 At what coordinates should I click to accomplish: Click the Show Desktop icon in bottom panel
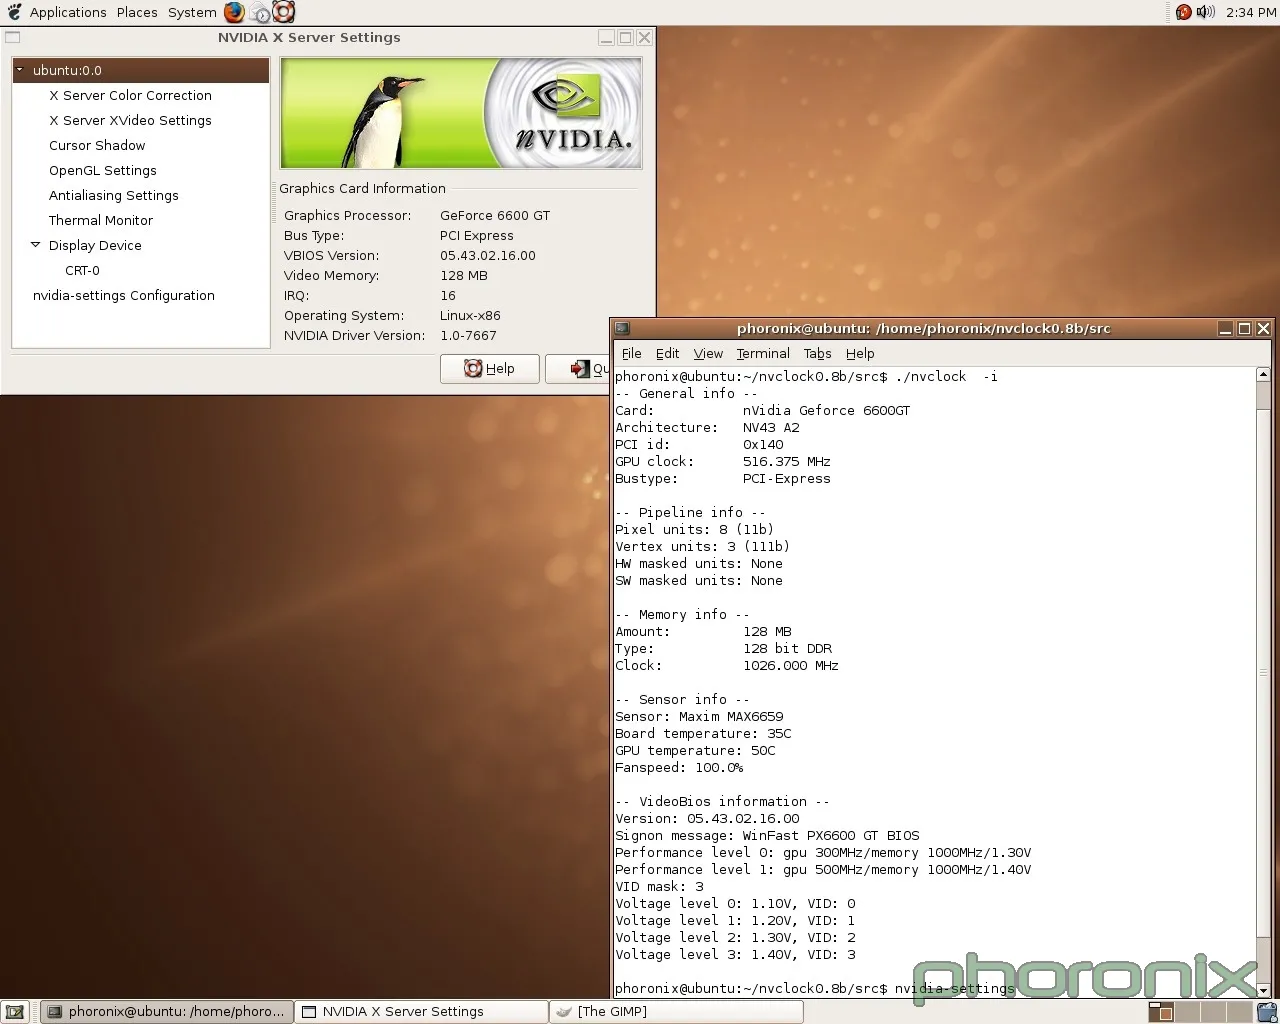pyautogui.click(x=14, y=1011)
